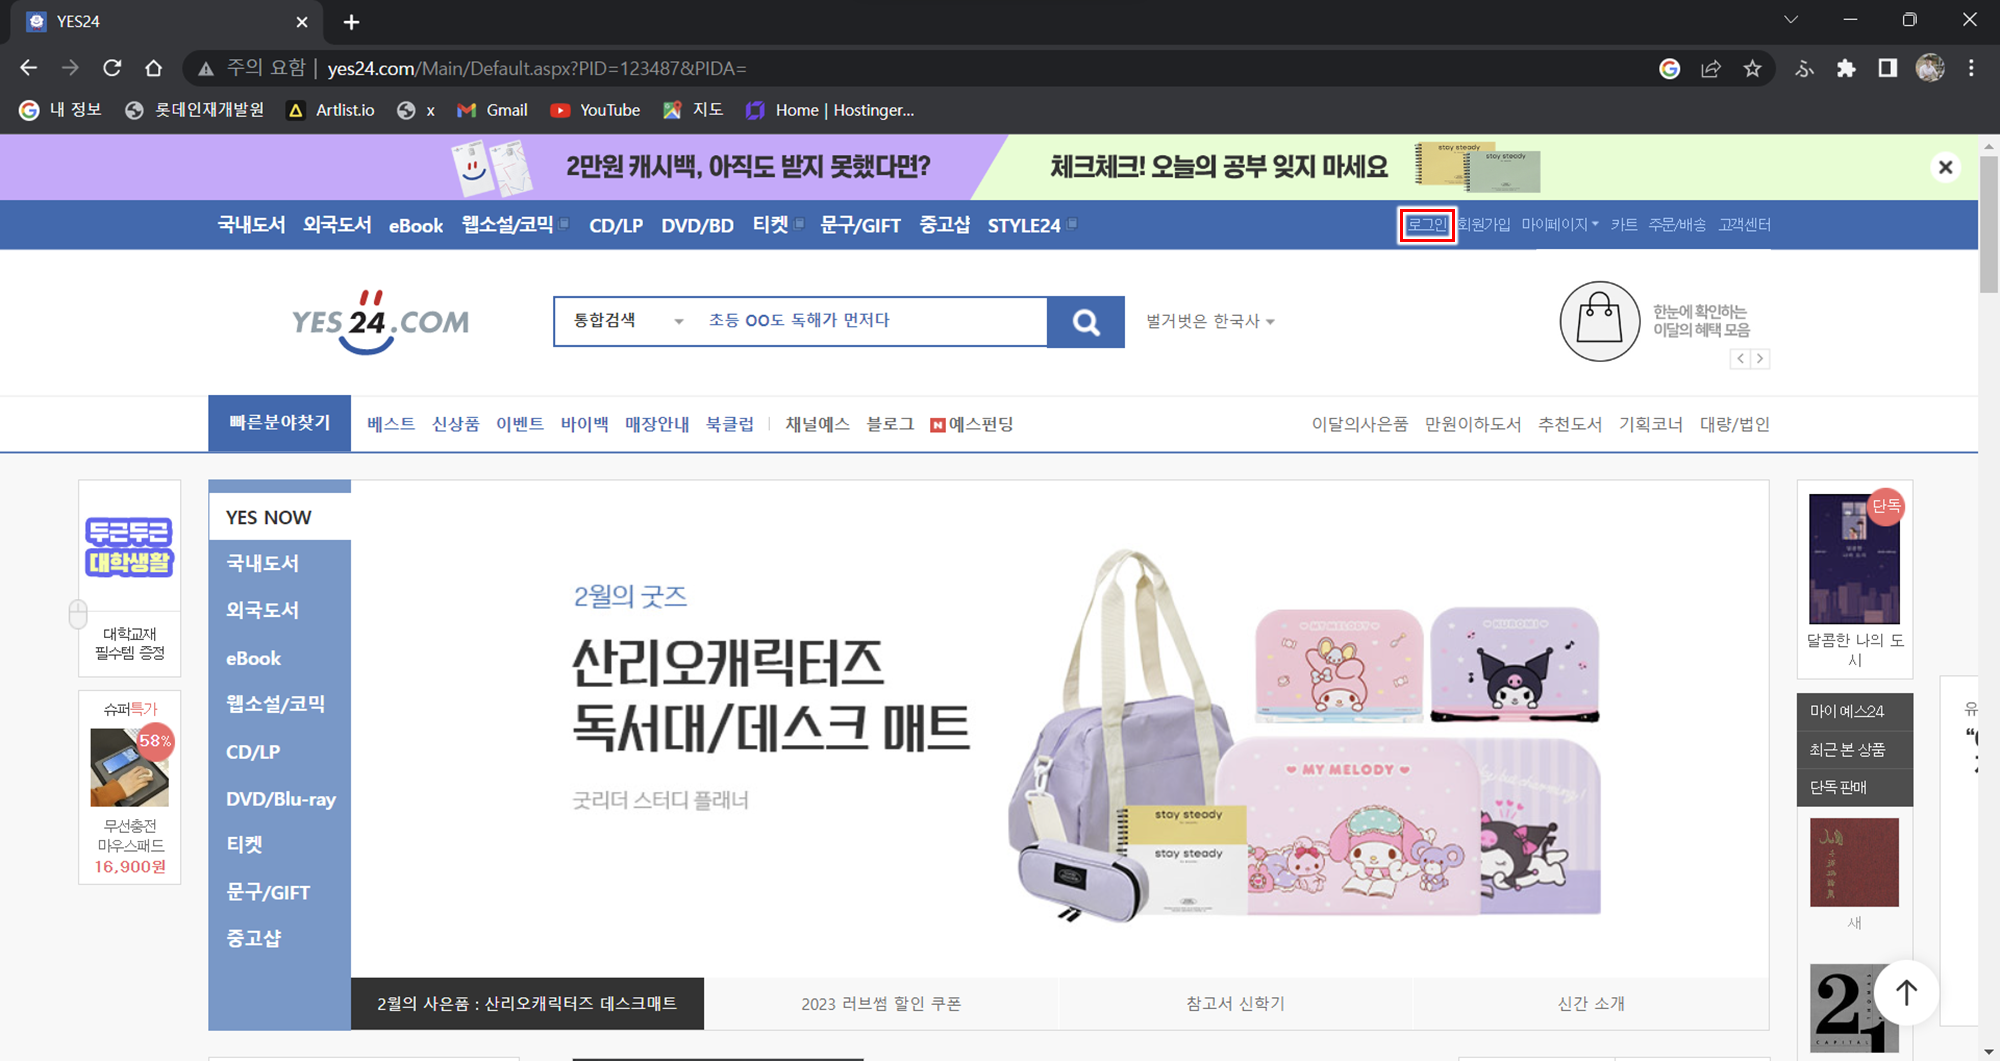This screenshot has height=1061, width=2000.
Task: Select 2023 러브썸 할인 쿠폰 banner tab
Action: [881, 1003]
